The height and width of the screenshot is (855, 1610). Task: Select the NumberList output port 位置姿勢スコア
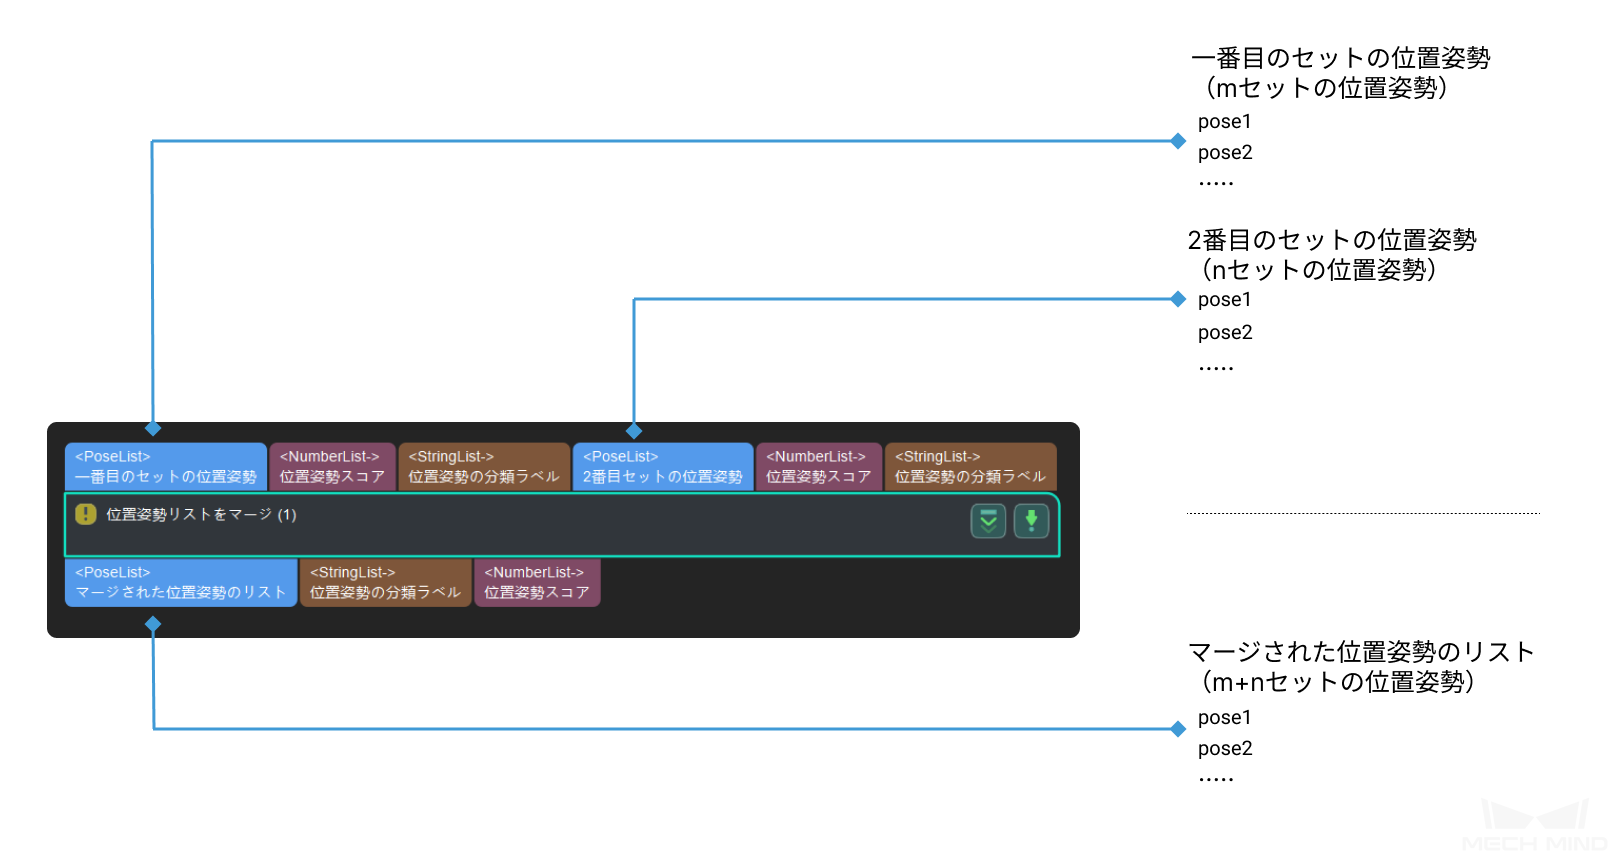(537, 583)
